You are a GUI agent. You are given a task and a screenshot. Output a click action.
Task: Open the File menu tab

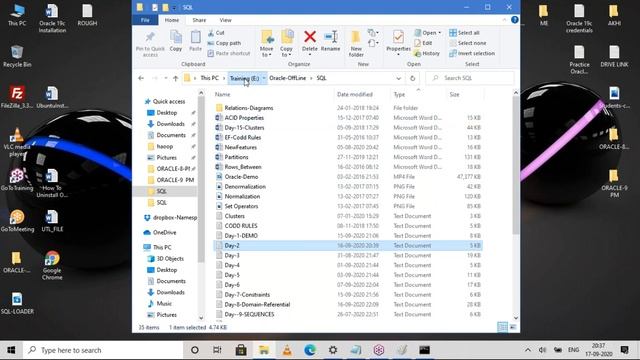point(145,20)
